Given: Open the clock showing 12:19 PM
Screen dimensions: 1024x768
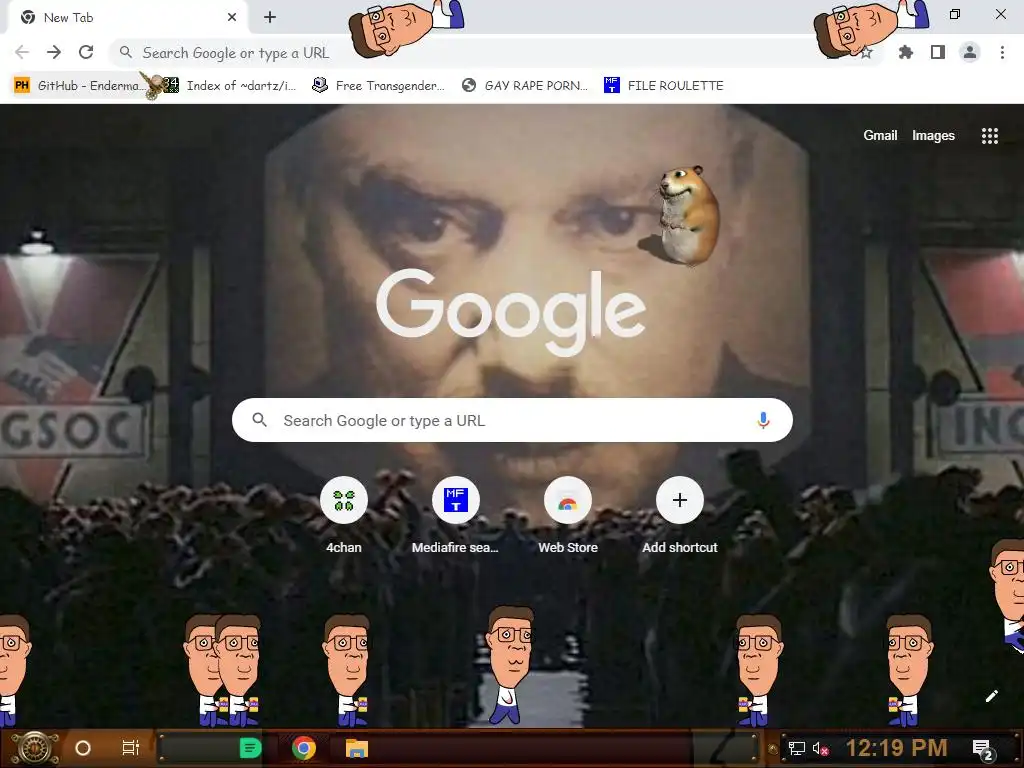Looking at the screenshot, I should [x=897, y=748].
